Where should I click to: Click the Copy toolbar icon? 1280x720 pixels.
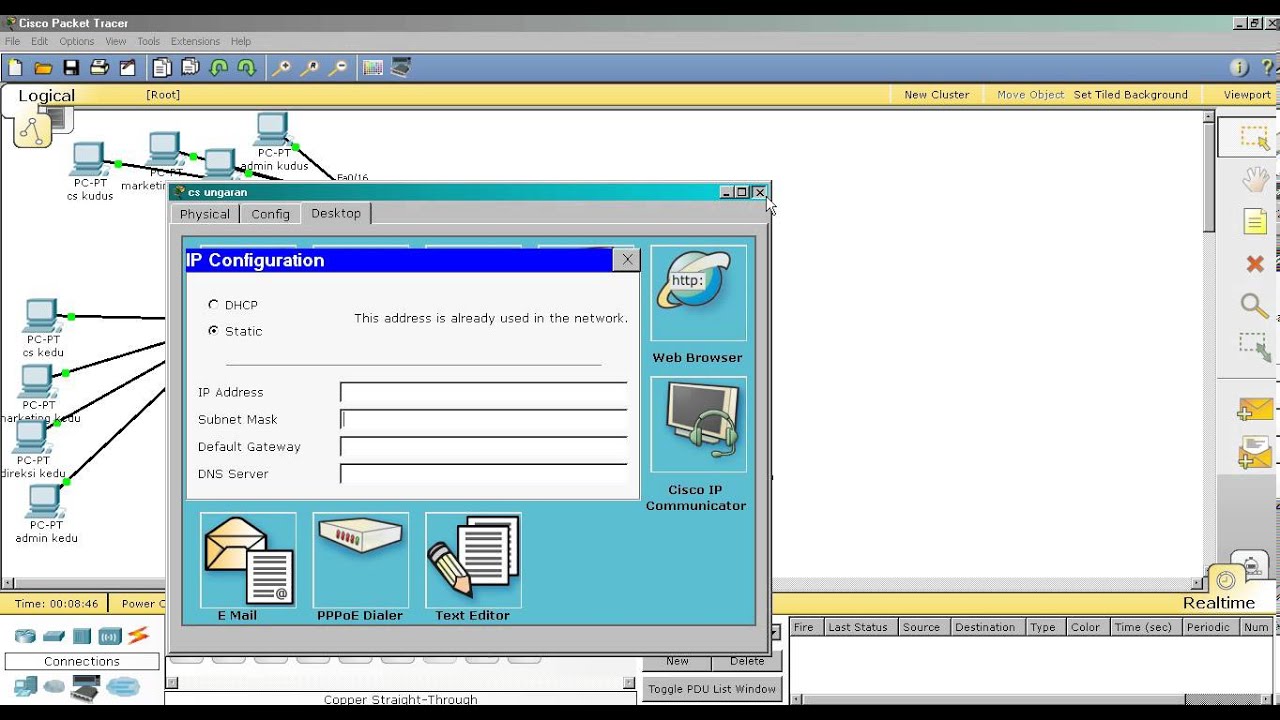pos(162,68)
